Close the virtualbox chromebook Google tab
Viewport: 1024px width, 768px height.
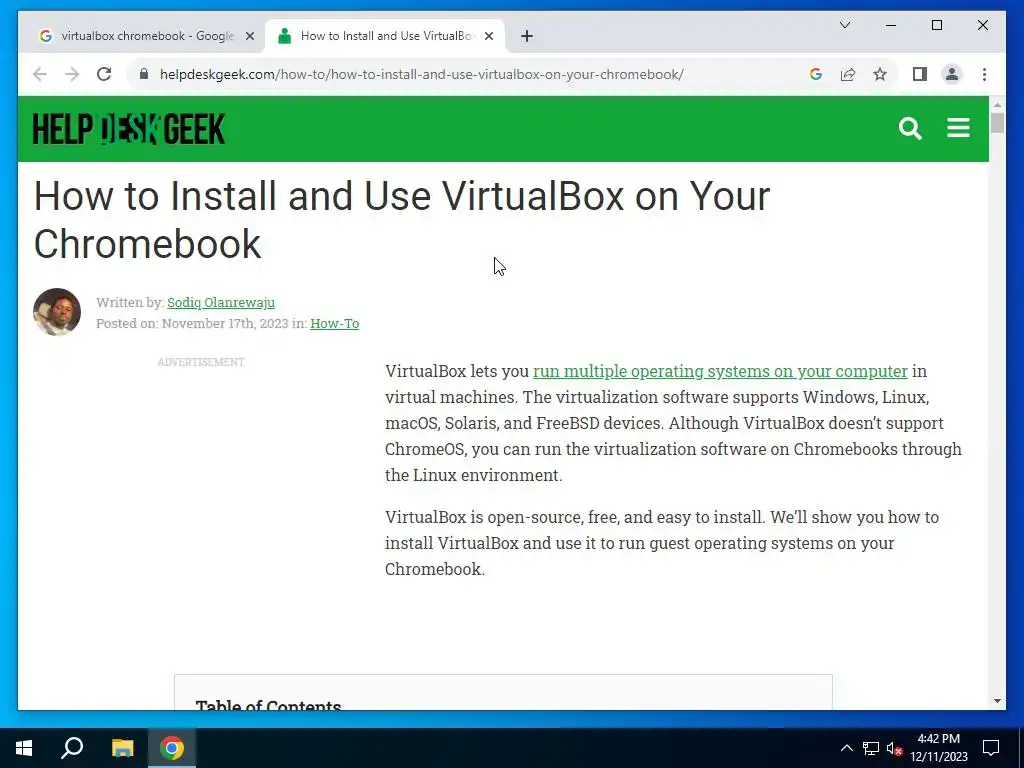point(249,36)
